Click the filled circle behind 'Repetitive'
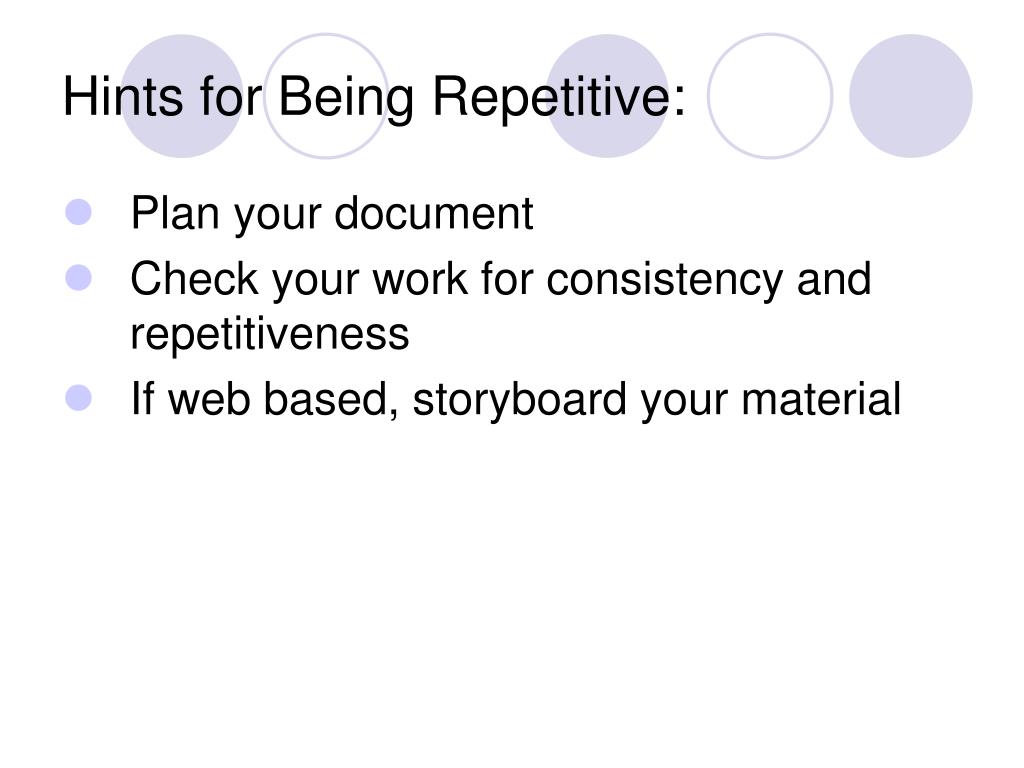 click(x=606, y=96)
